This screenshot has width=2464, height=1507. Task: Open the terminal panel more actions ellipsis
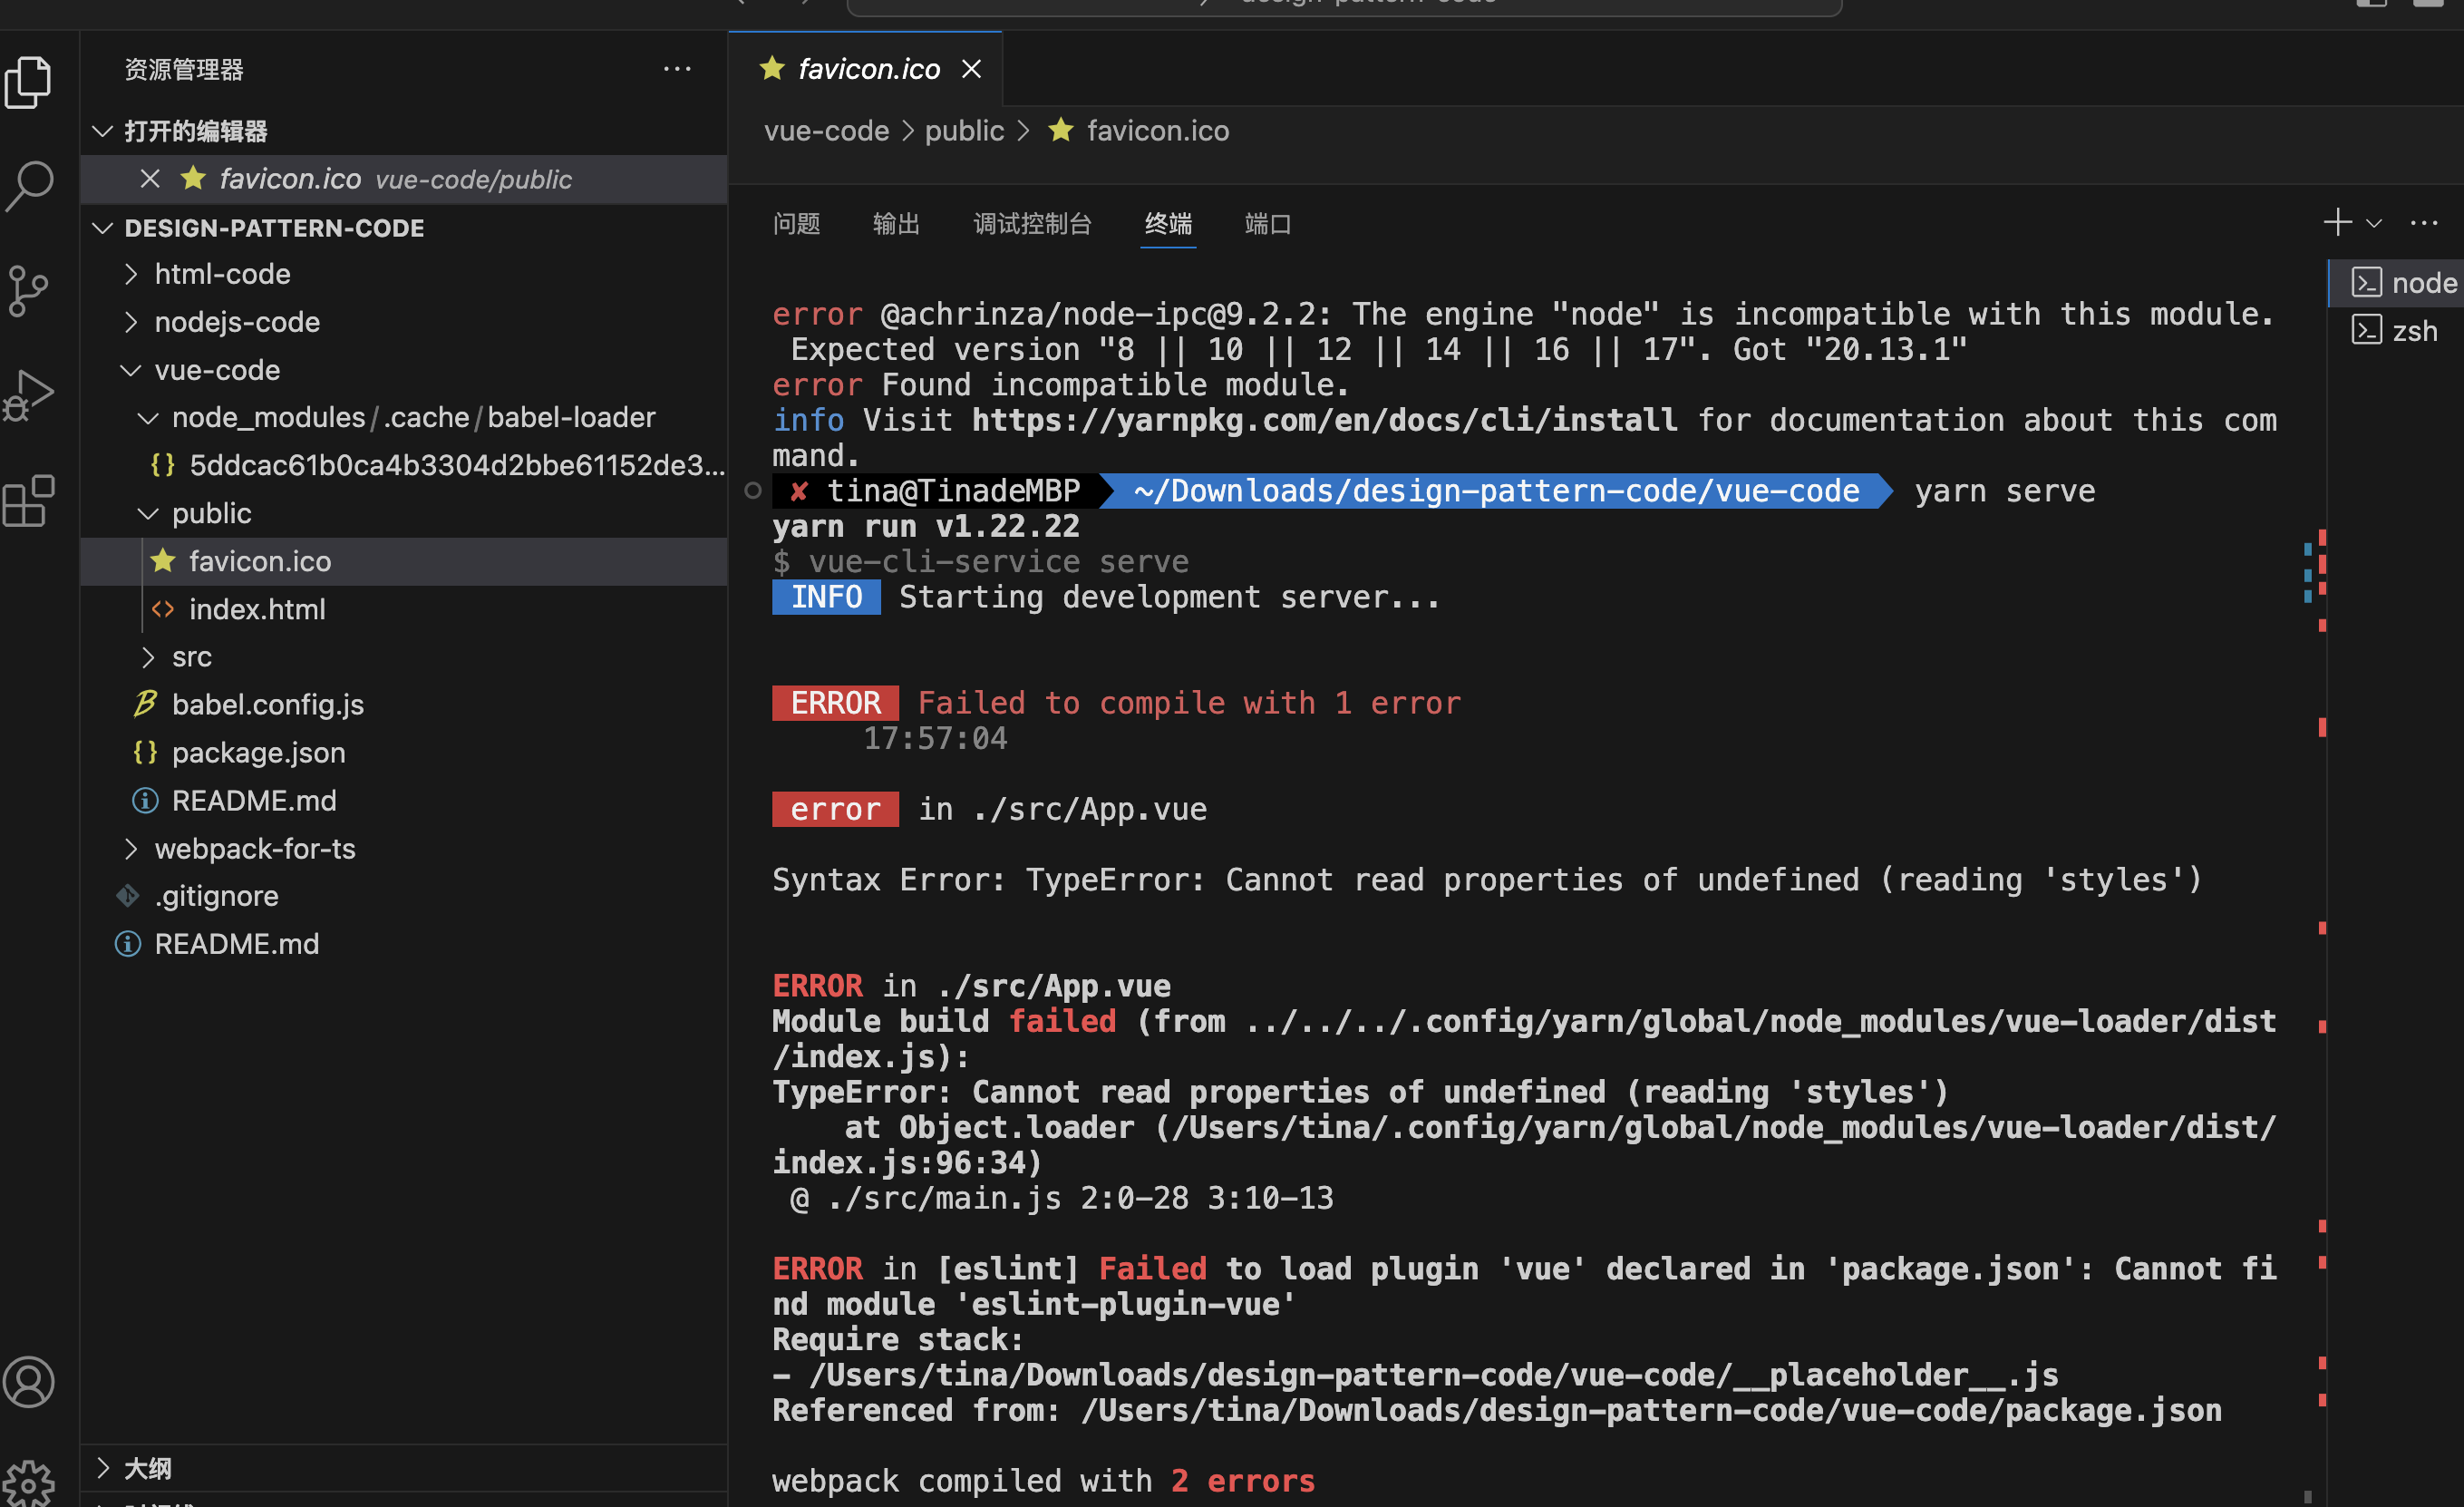(x=2424, y=223)
